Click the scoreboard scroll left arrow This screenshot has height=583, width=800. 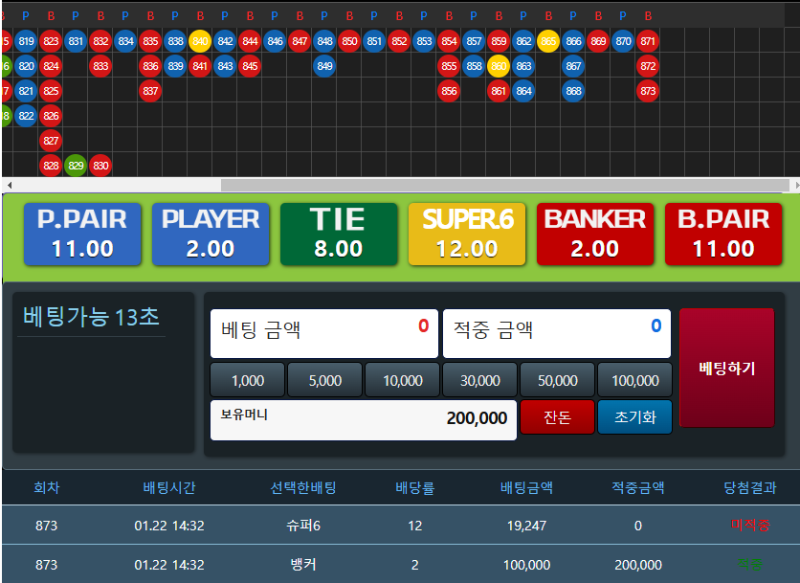click(x=9, y=185)
